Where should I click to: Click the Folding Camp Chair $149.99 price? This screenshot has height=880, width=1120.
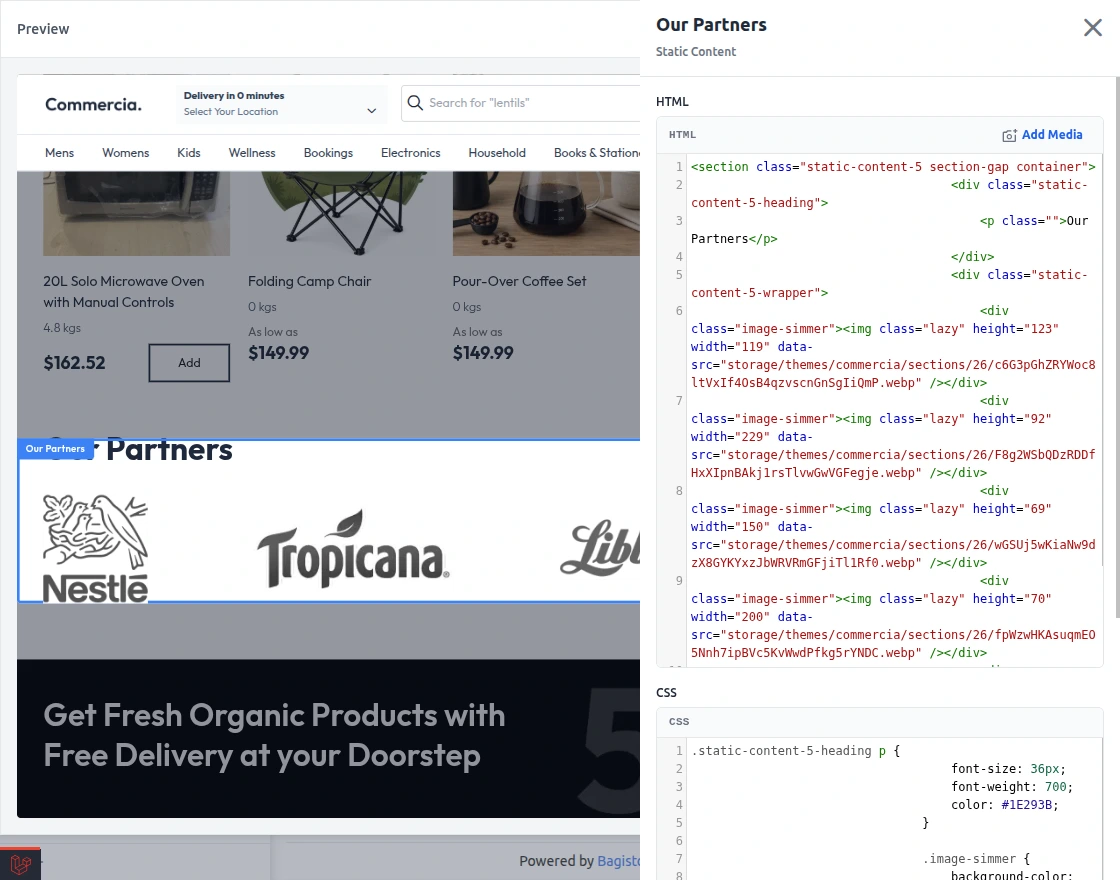[x=279, y=353]
